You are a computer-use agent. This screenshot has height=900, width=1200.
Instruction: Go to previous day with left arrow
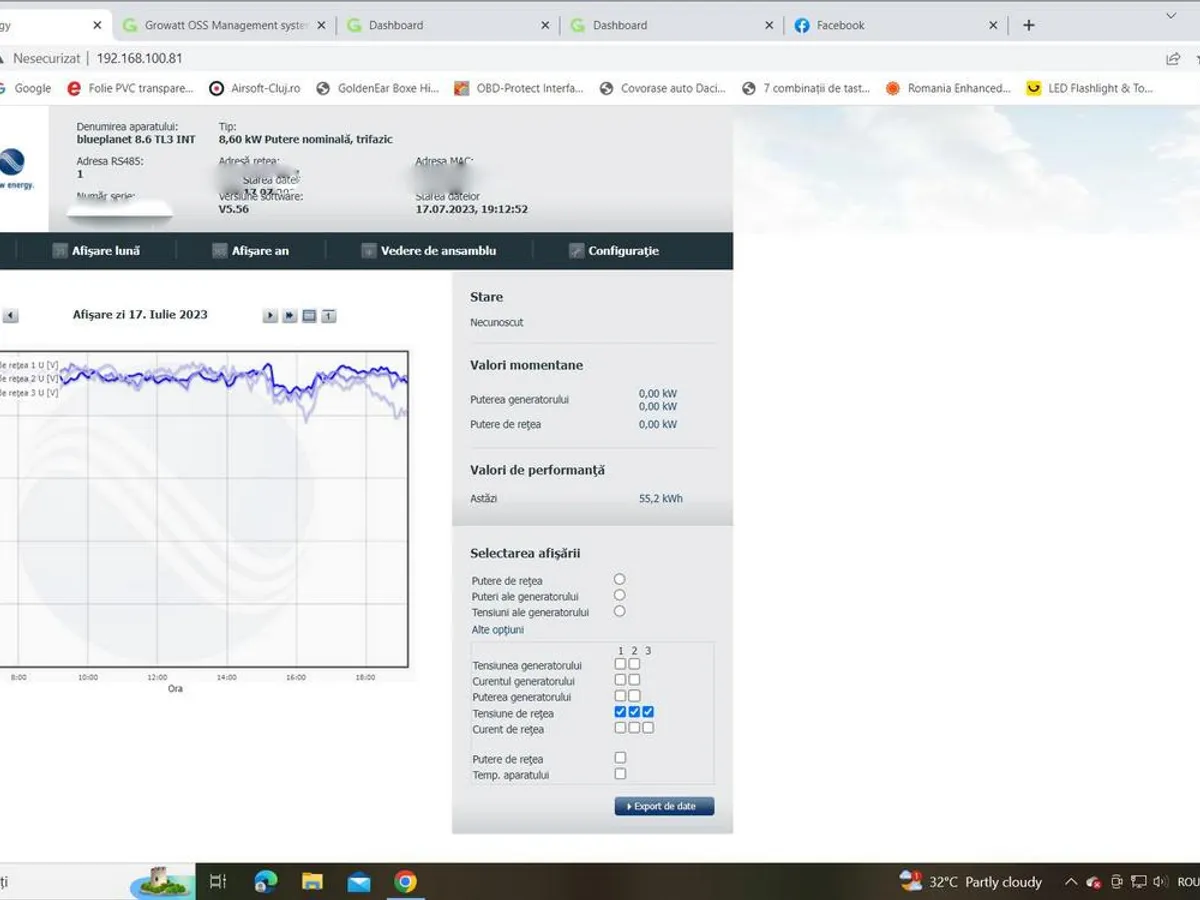(x=10, y=316)
